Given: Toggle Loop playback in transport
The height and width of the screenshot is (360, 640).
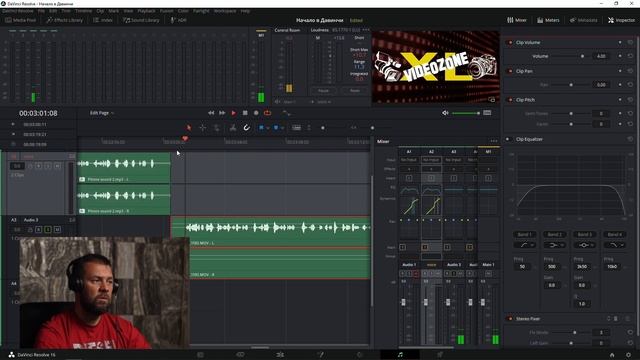Looking at the screenshot, I should [x=267, y=113].
